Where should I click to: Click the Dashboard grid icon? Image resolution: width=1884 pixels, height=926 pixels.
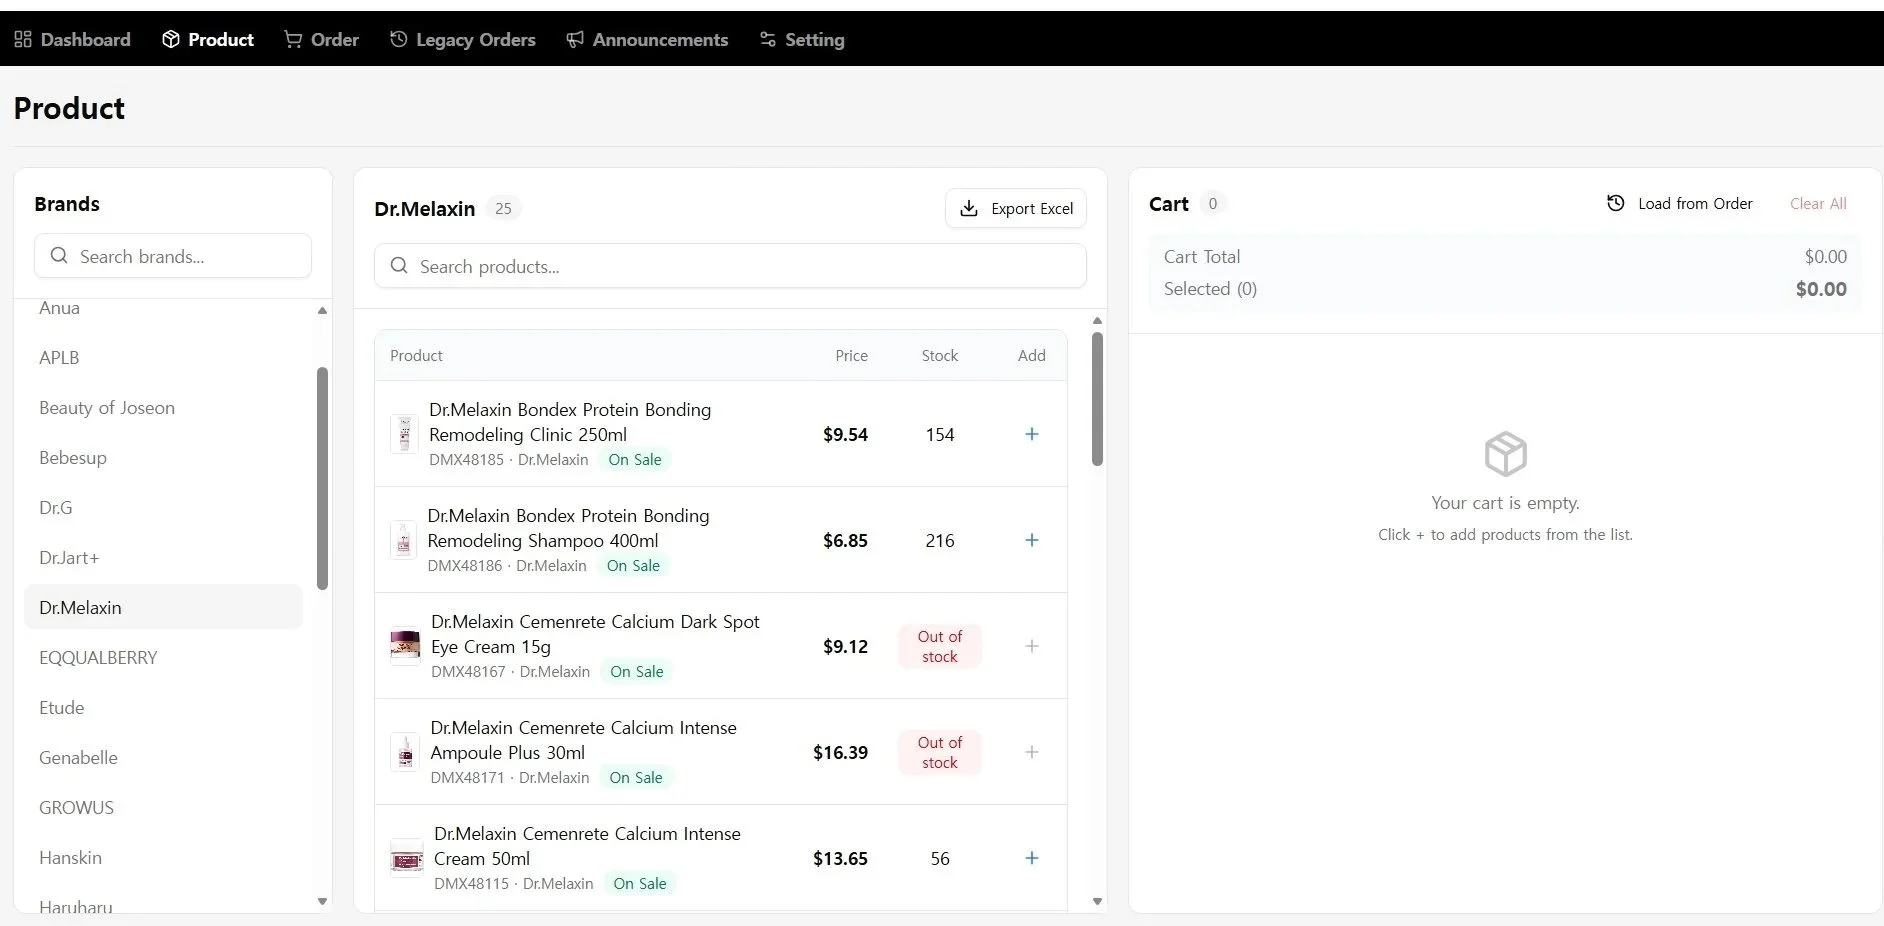pos(23,40)
